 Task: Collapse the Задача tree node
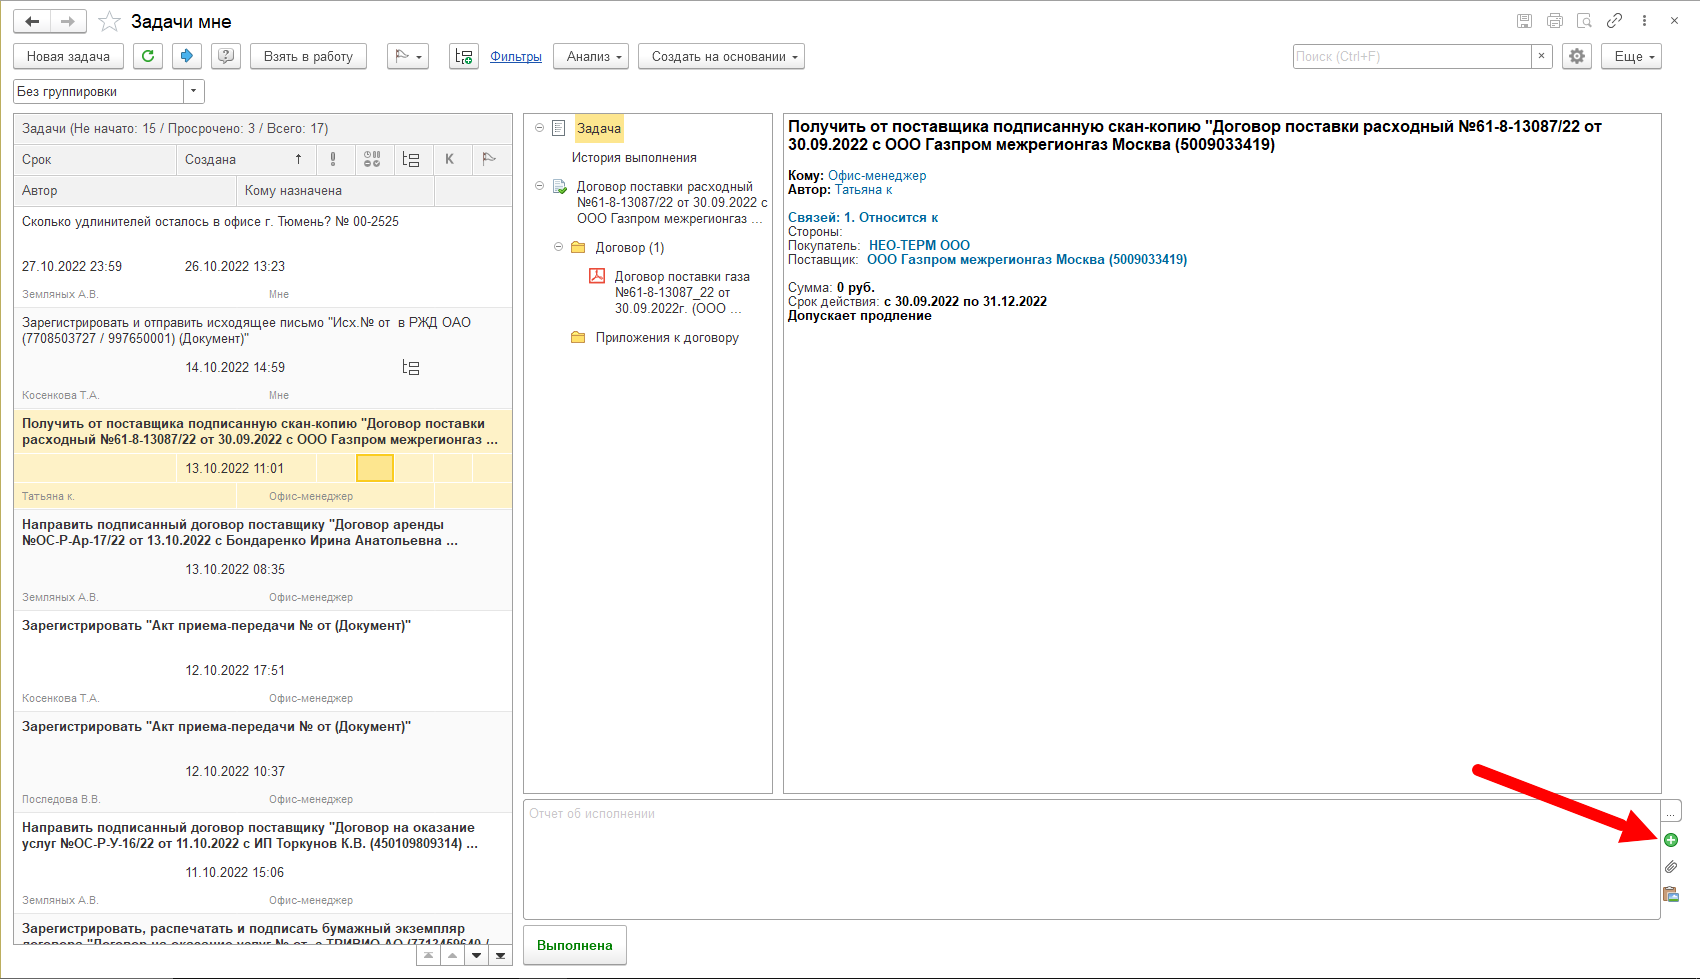[x=540, y=127]
